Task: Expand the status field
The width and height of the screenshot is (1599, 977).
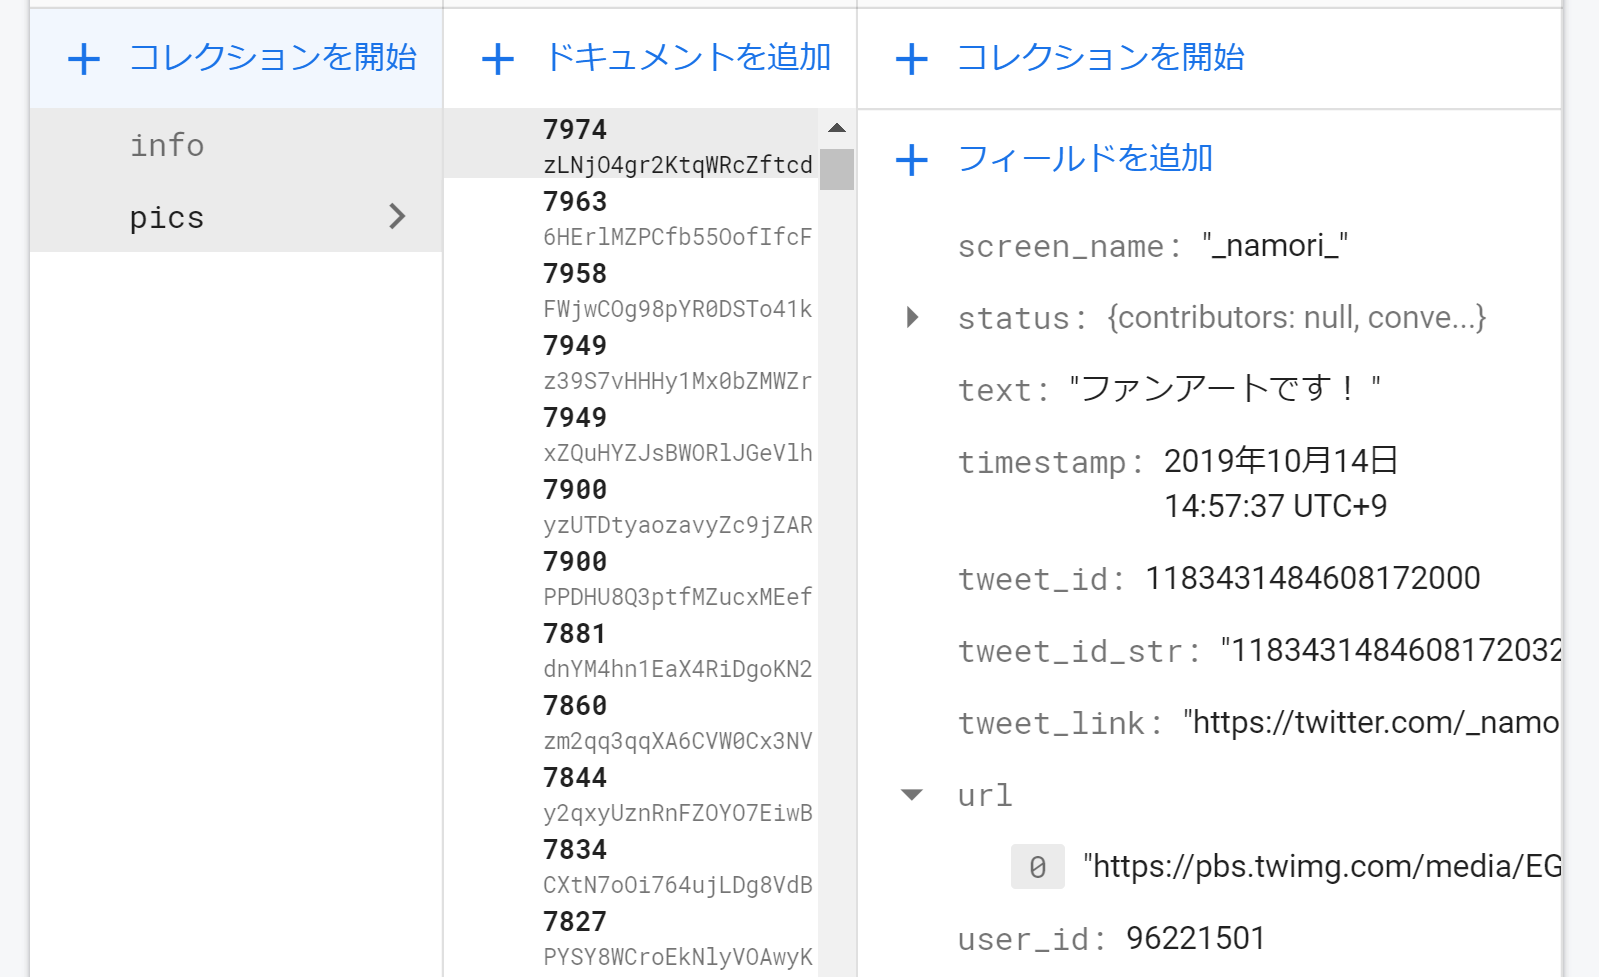Action: click(912, 318)
